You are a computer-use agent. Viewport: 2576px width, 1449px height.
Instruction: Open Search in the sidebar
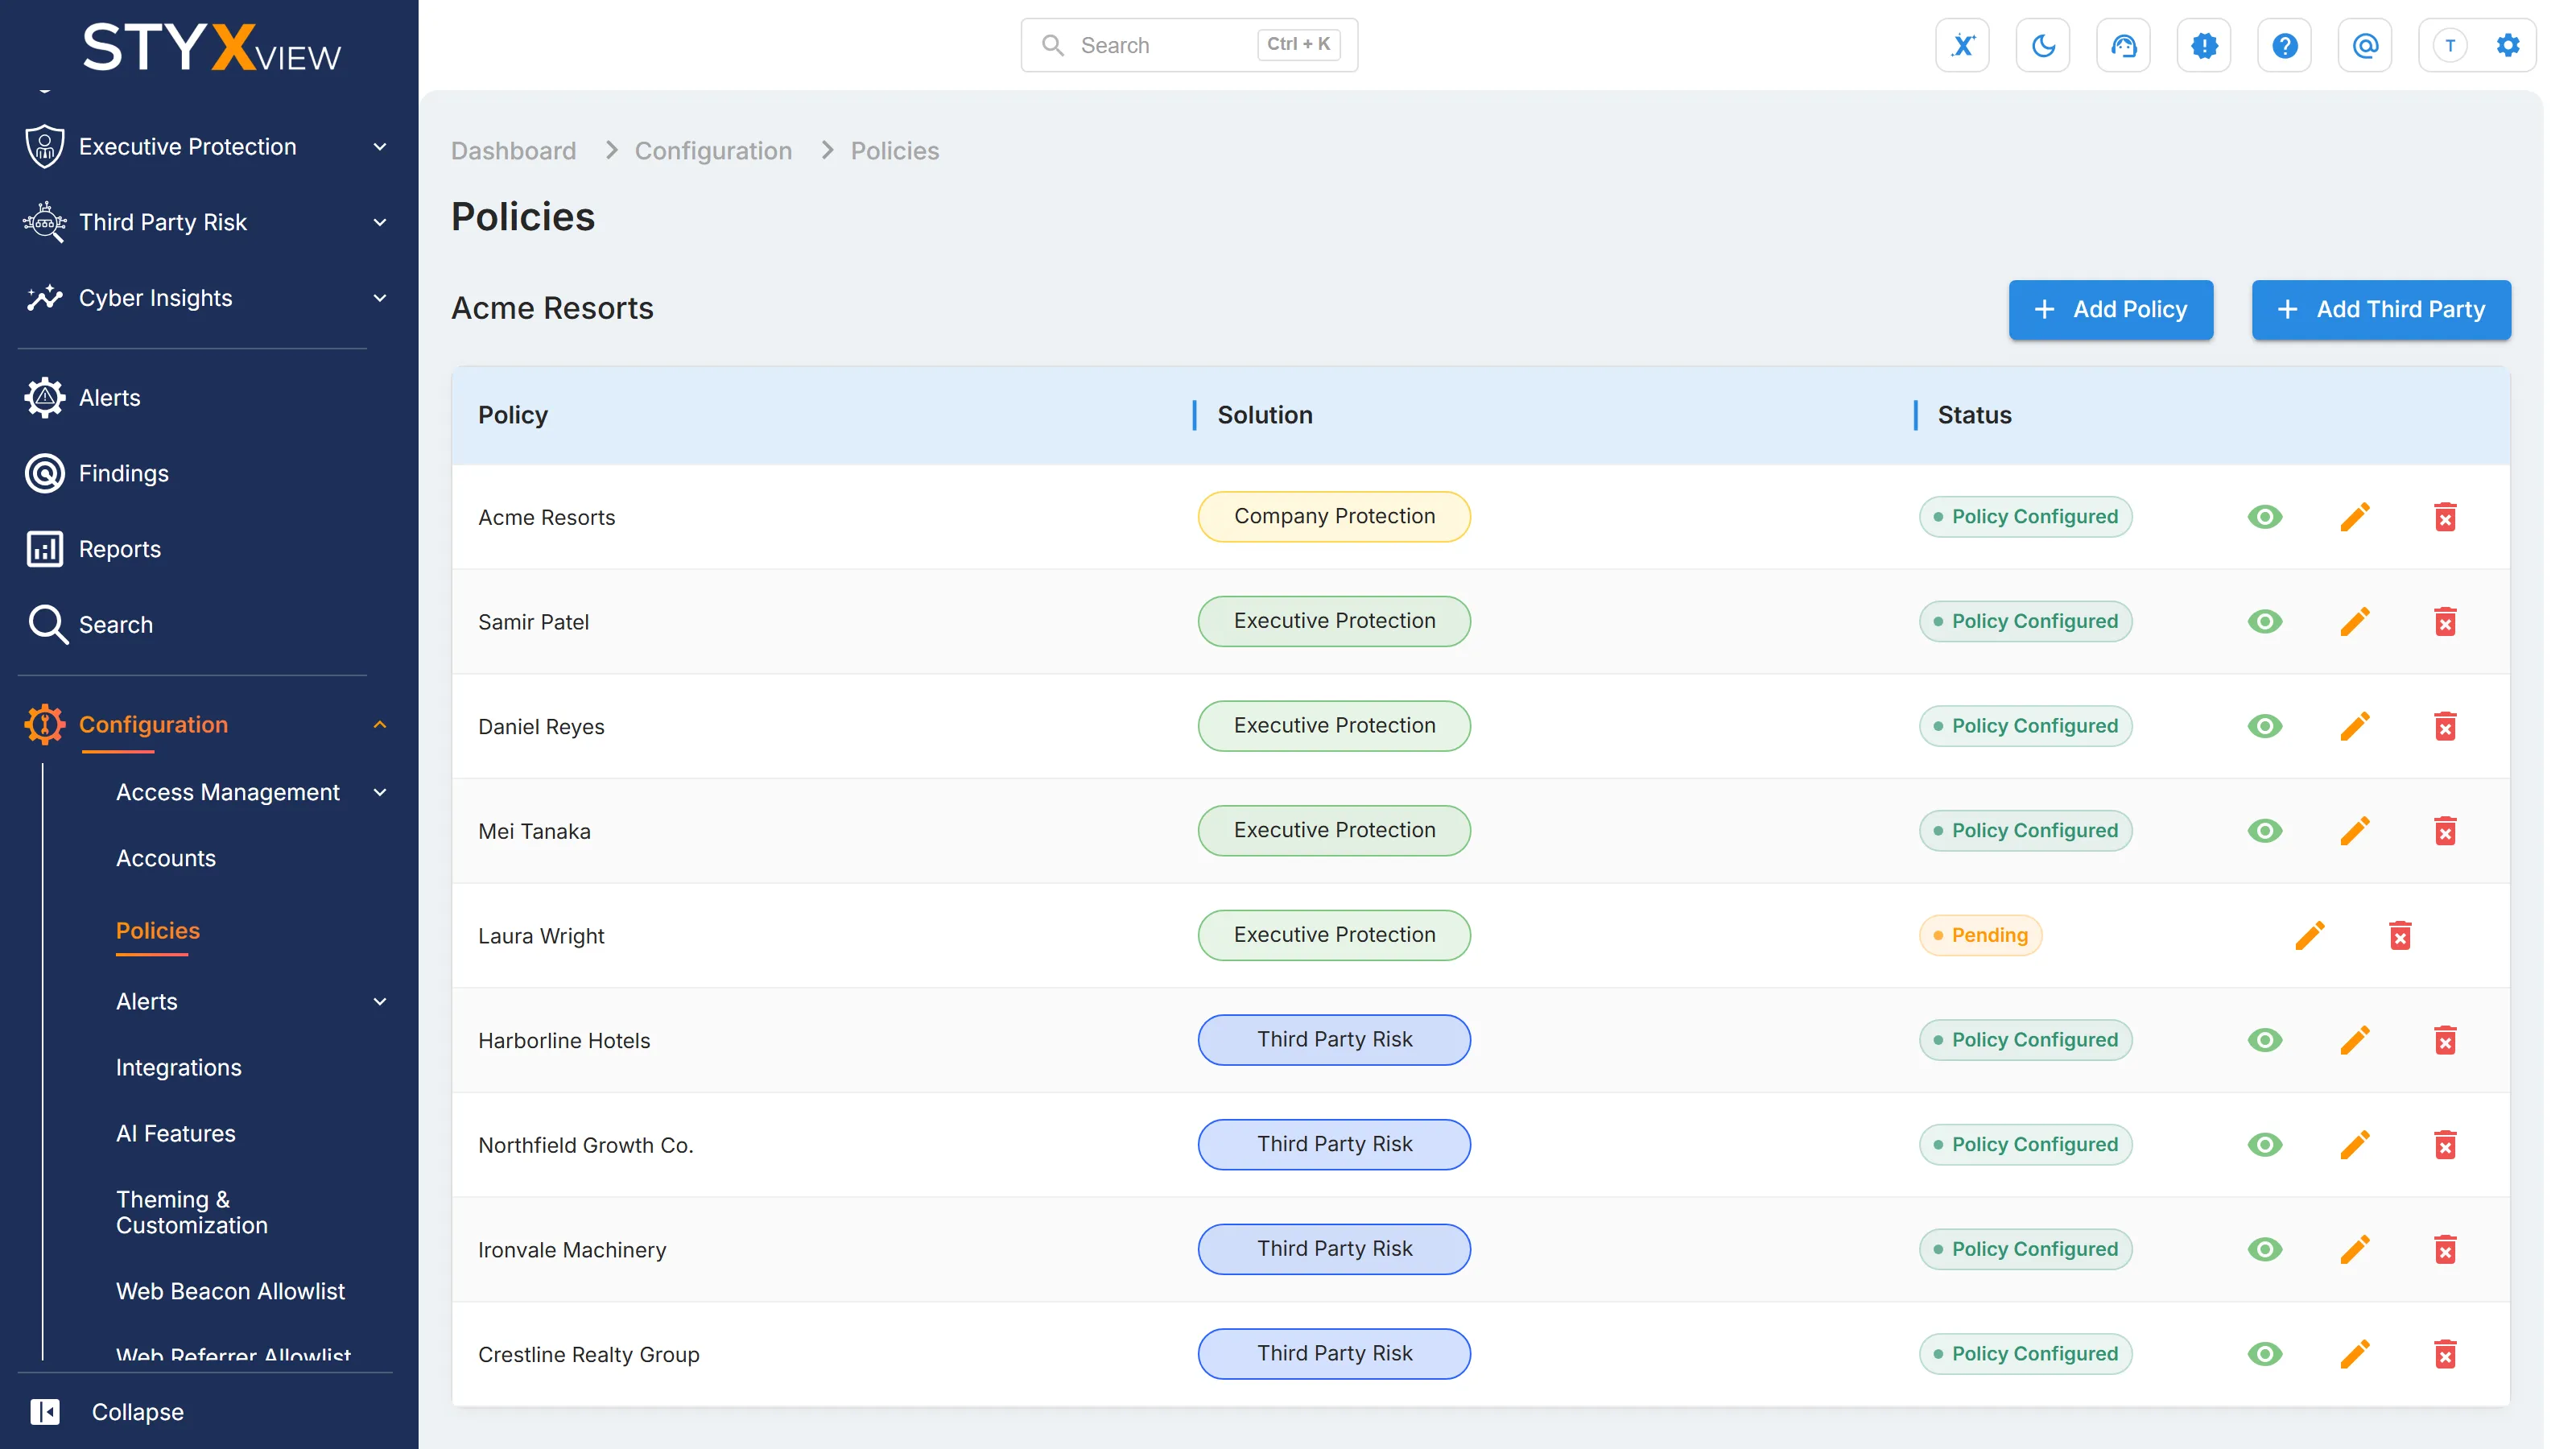pos(115,625)
